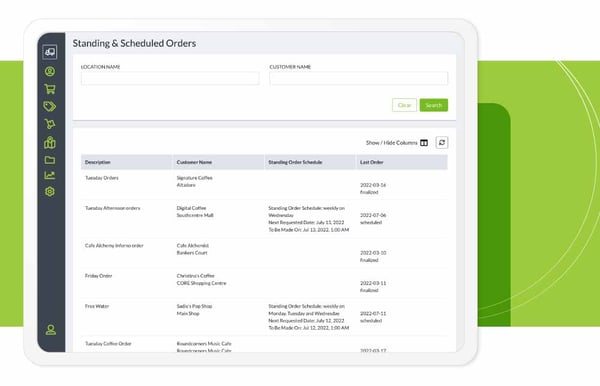This screenshot has height=386, width=600.
Task: Open Show / Hide Columns chooser
Action: 397,143
